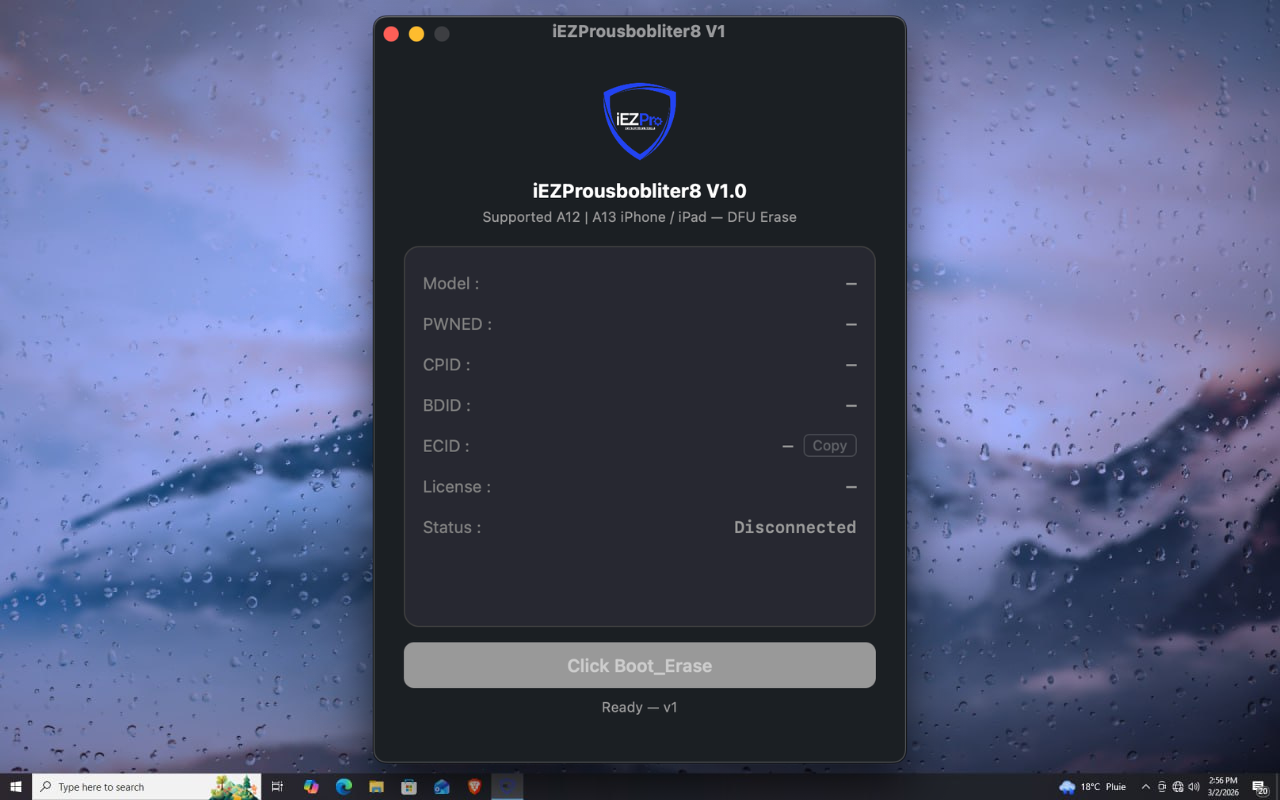This screenshot has width=1280, height=800.
Task: Open the network status tray icon
Action: click(1178, 787)
